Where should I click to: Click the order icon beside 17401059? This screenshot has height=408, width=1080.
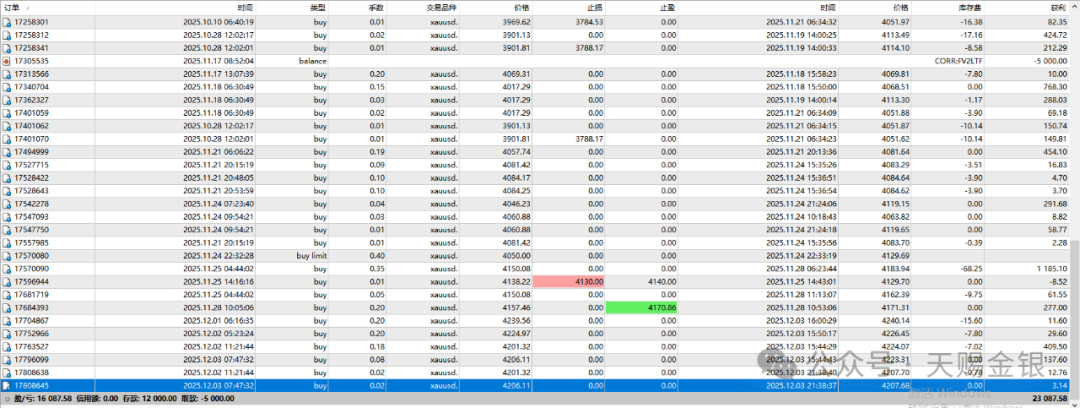pos(7,113)
